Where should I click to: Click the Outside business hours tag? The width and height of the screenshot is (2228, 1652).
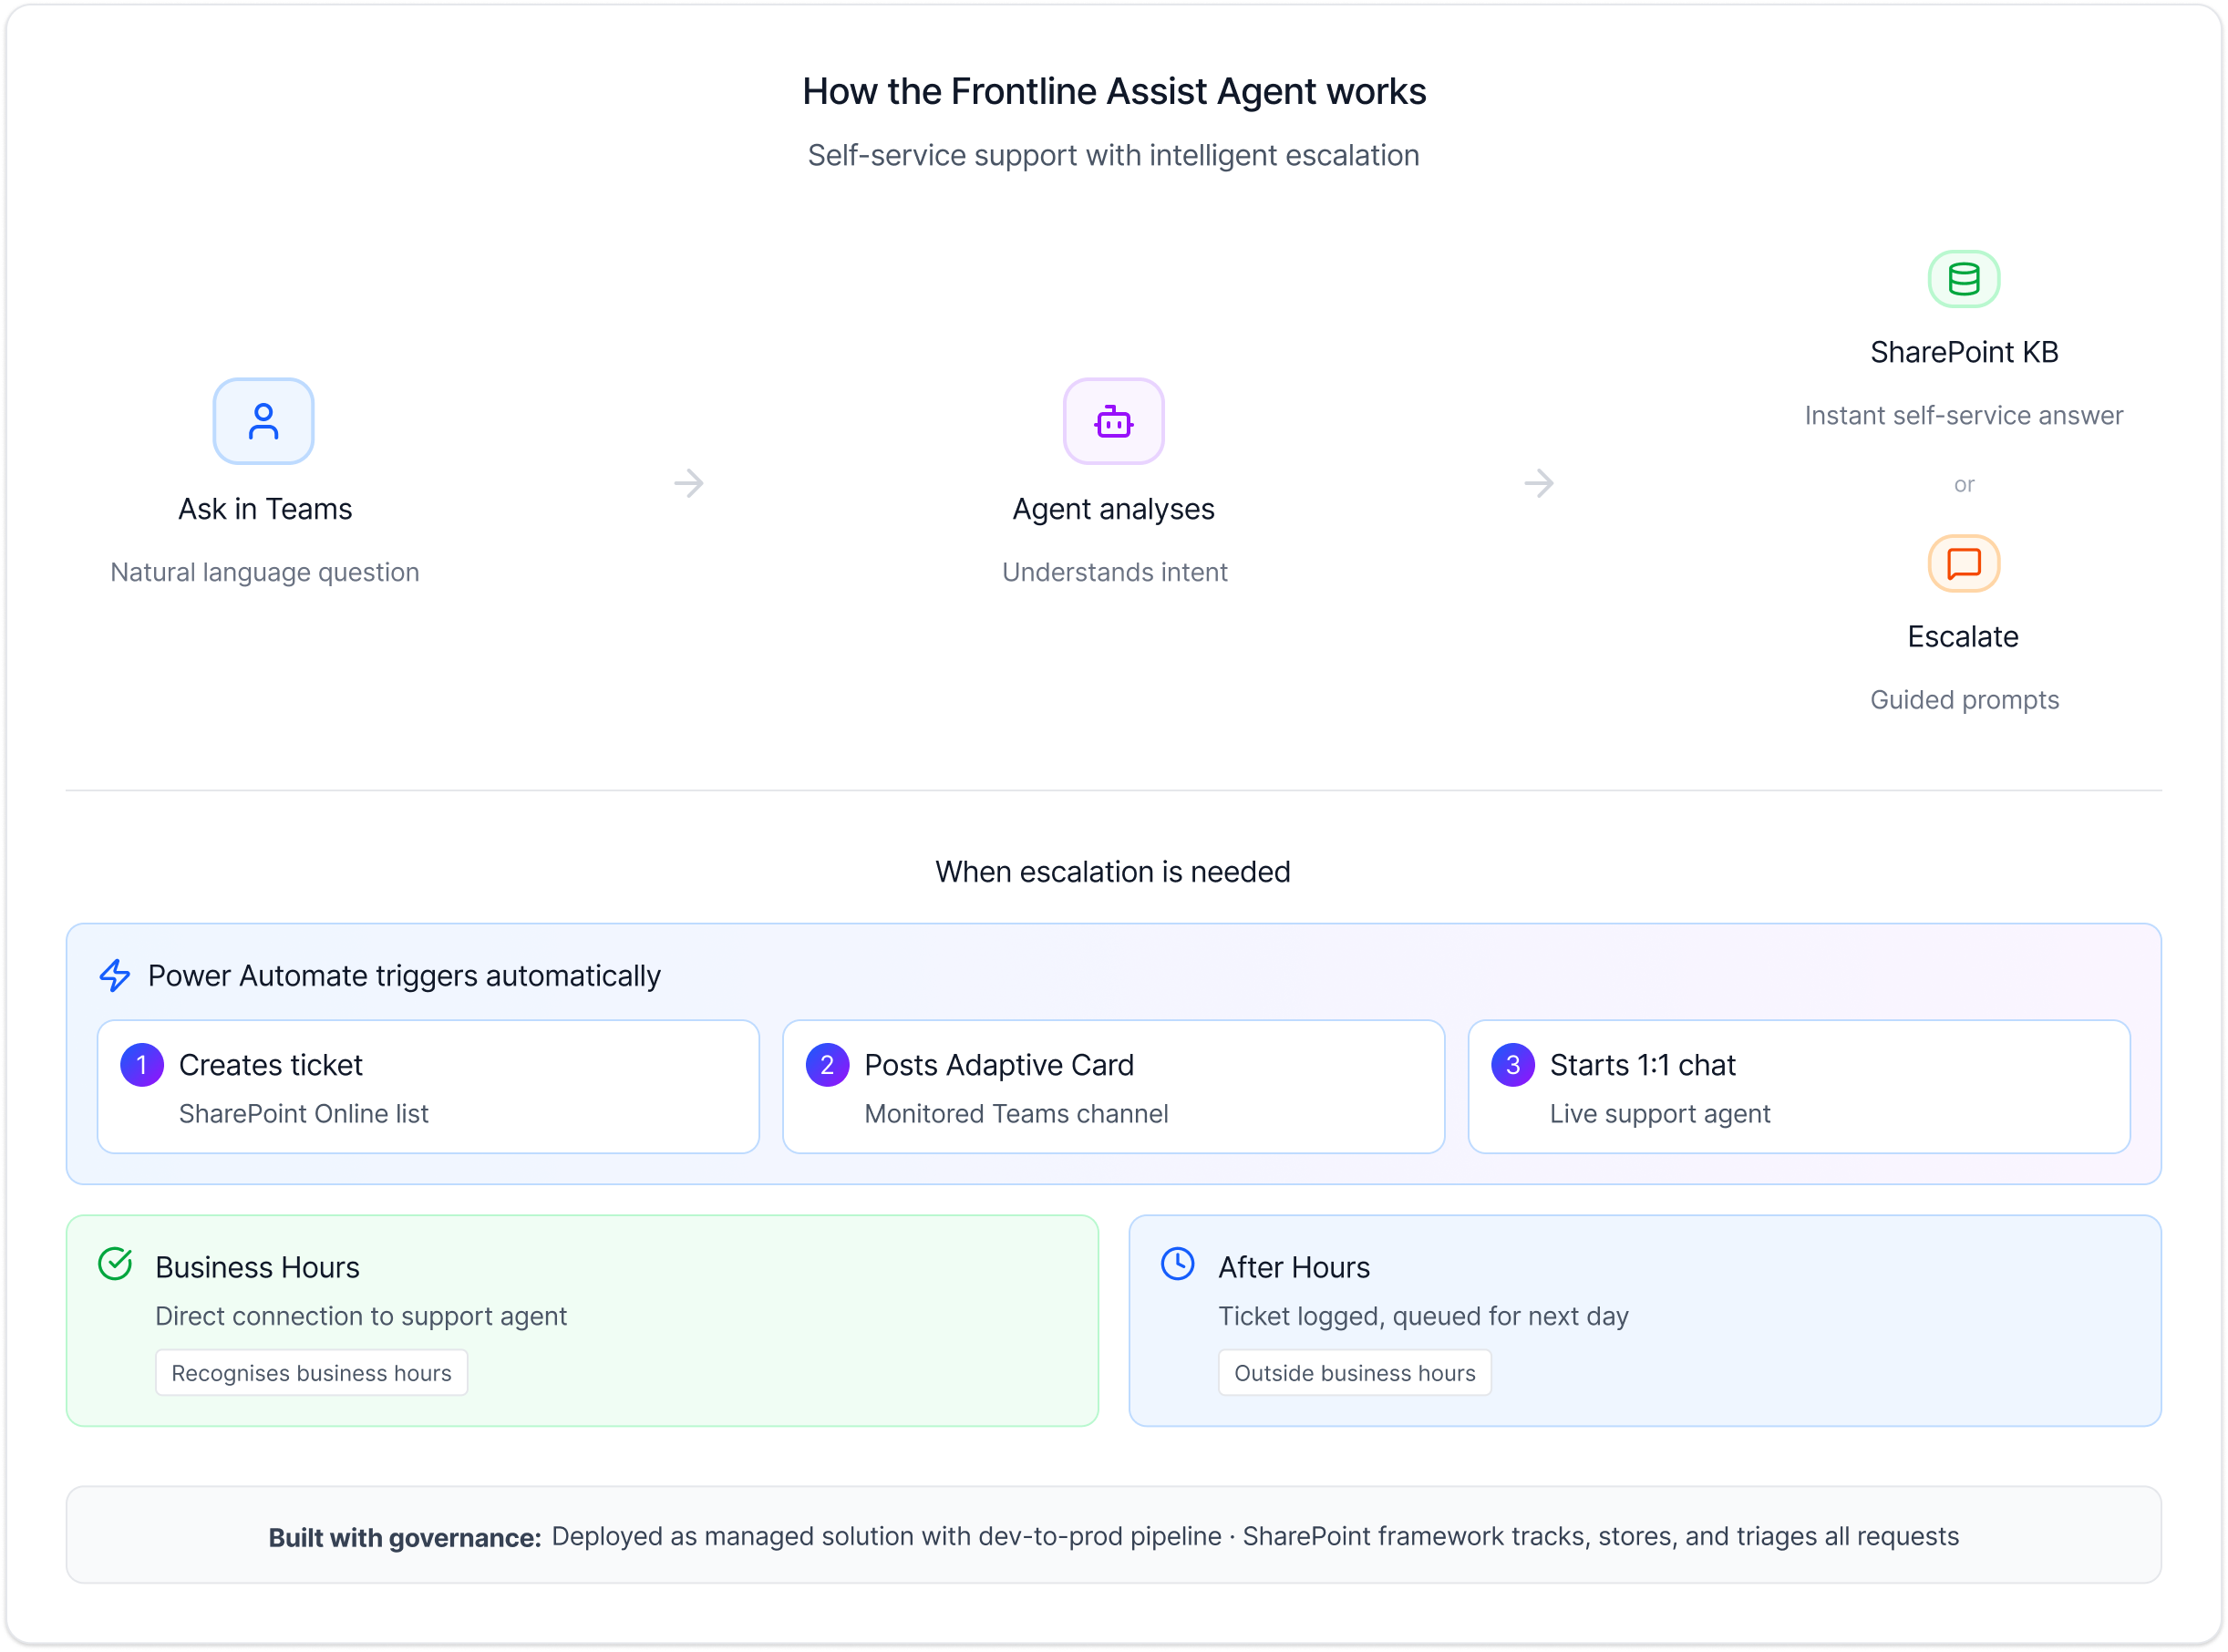pyautogui.click(x=1354, y=1373)
